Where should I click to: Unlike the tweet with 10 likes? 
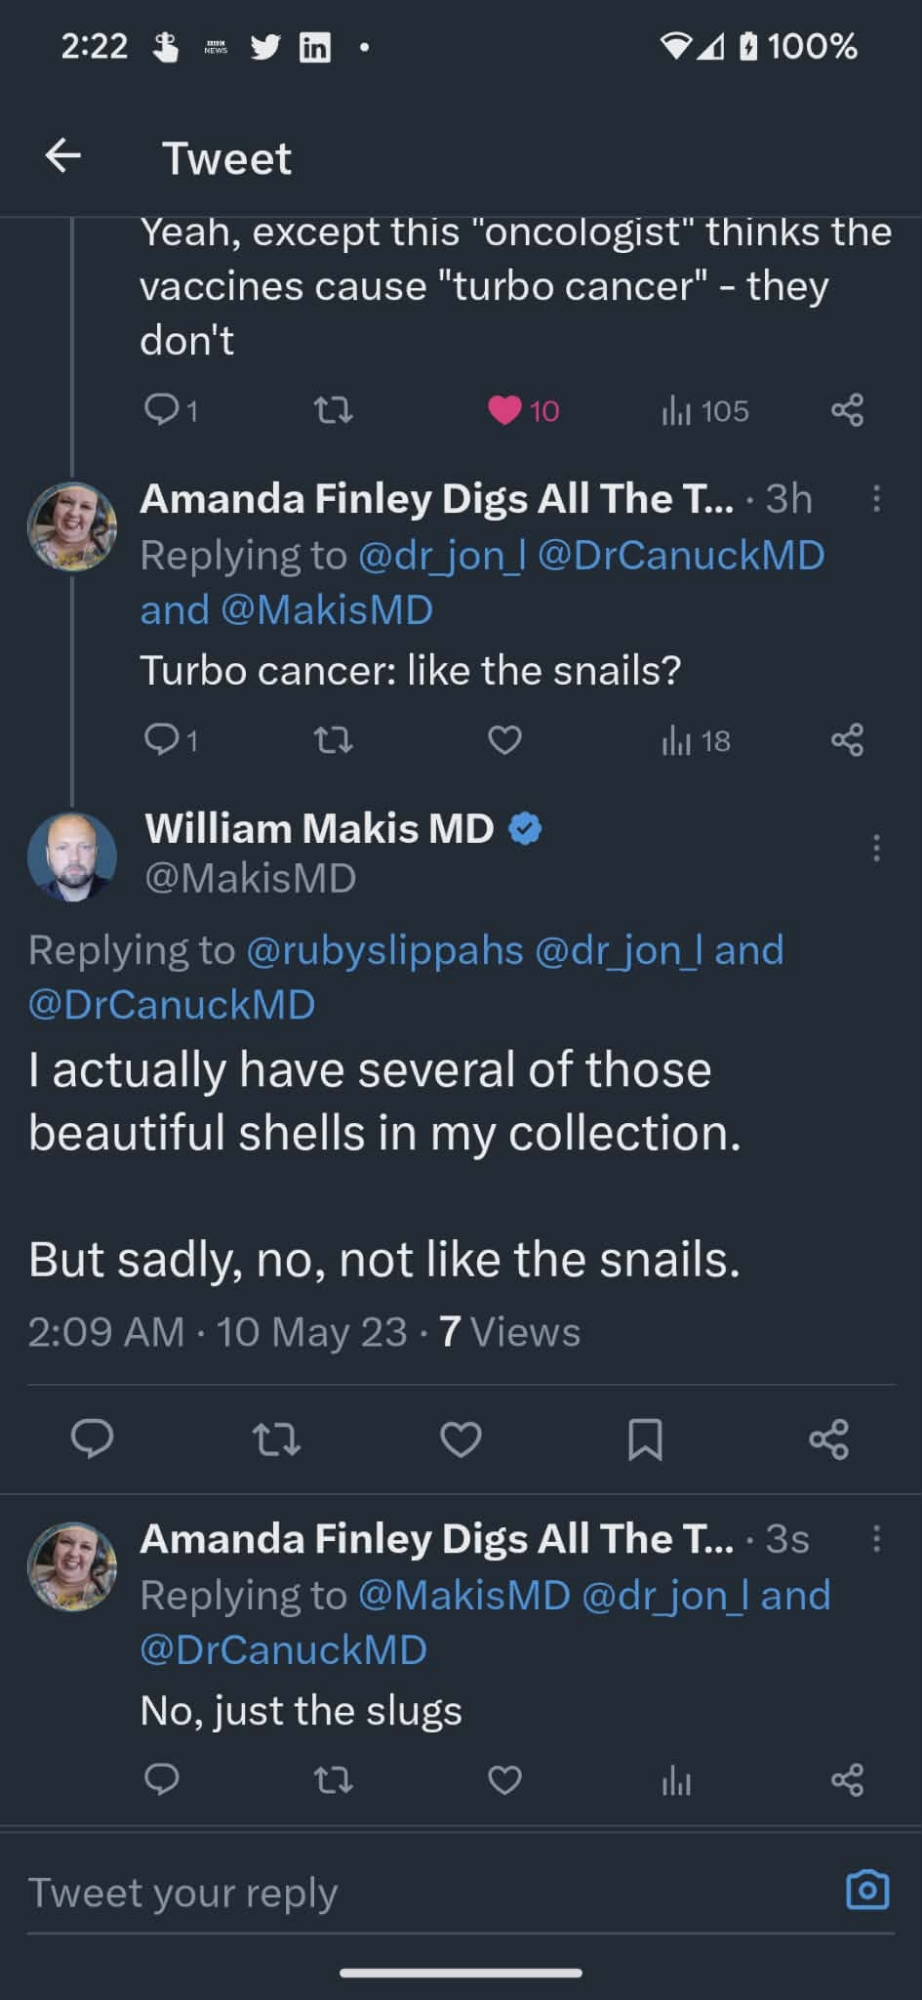[505, 410]
